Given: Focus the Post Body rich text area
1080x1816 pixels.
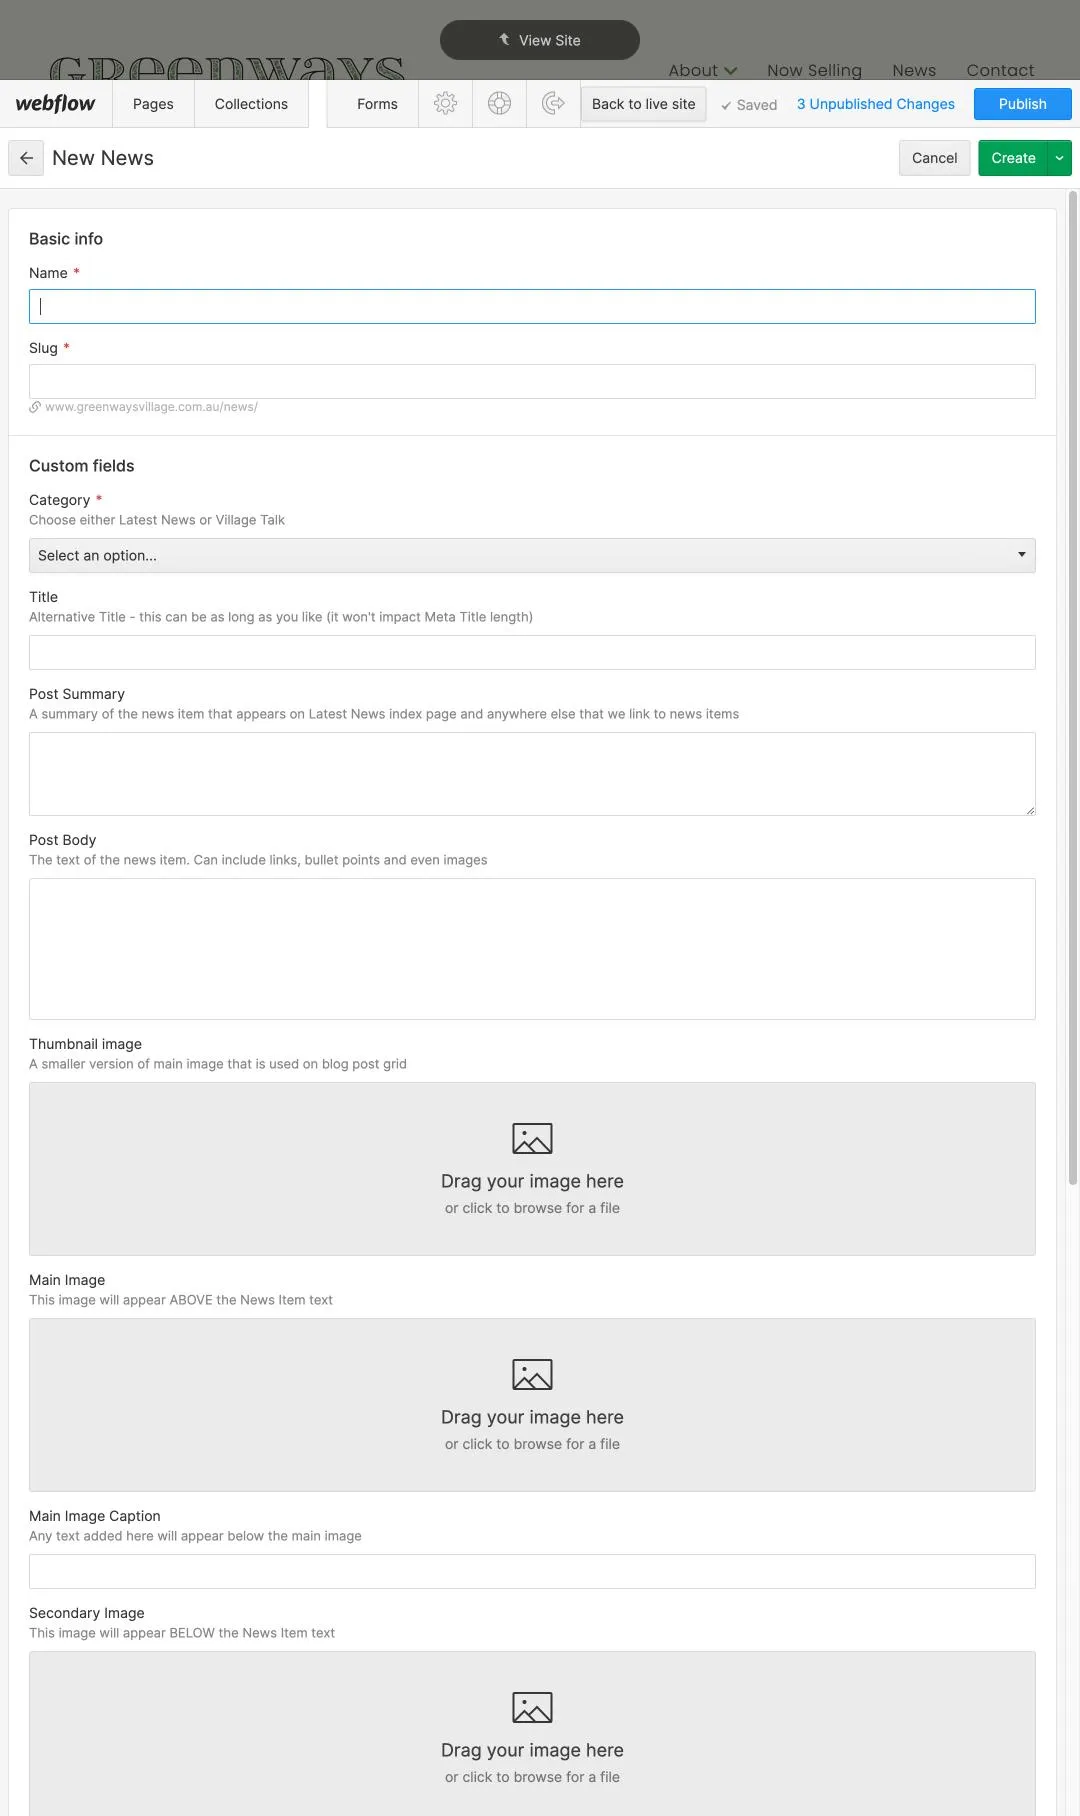Looking at the screenshot, I should (532, 949).
